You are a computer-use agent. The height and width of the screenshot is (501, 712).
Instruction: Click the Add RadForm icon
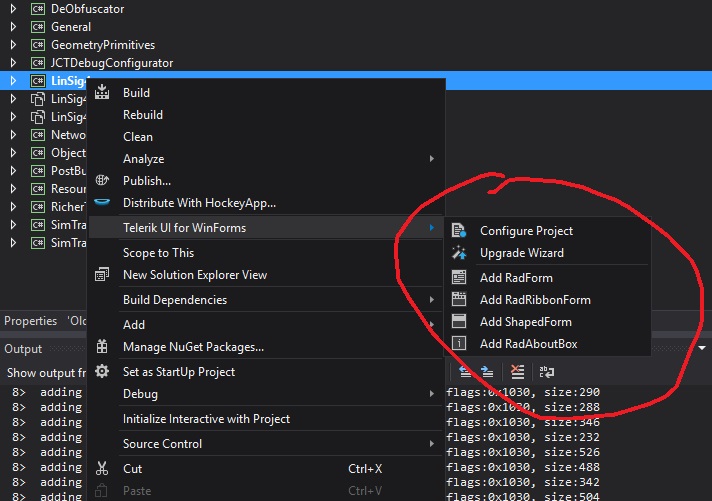459,278
